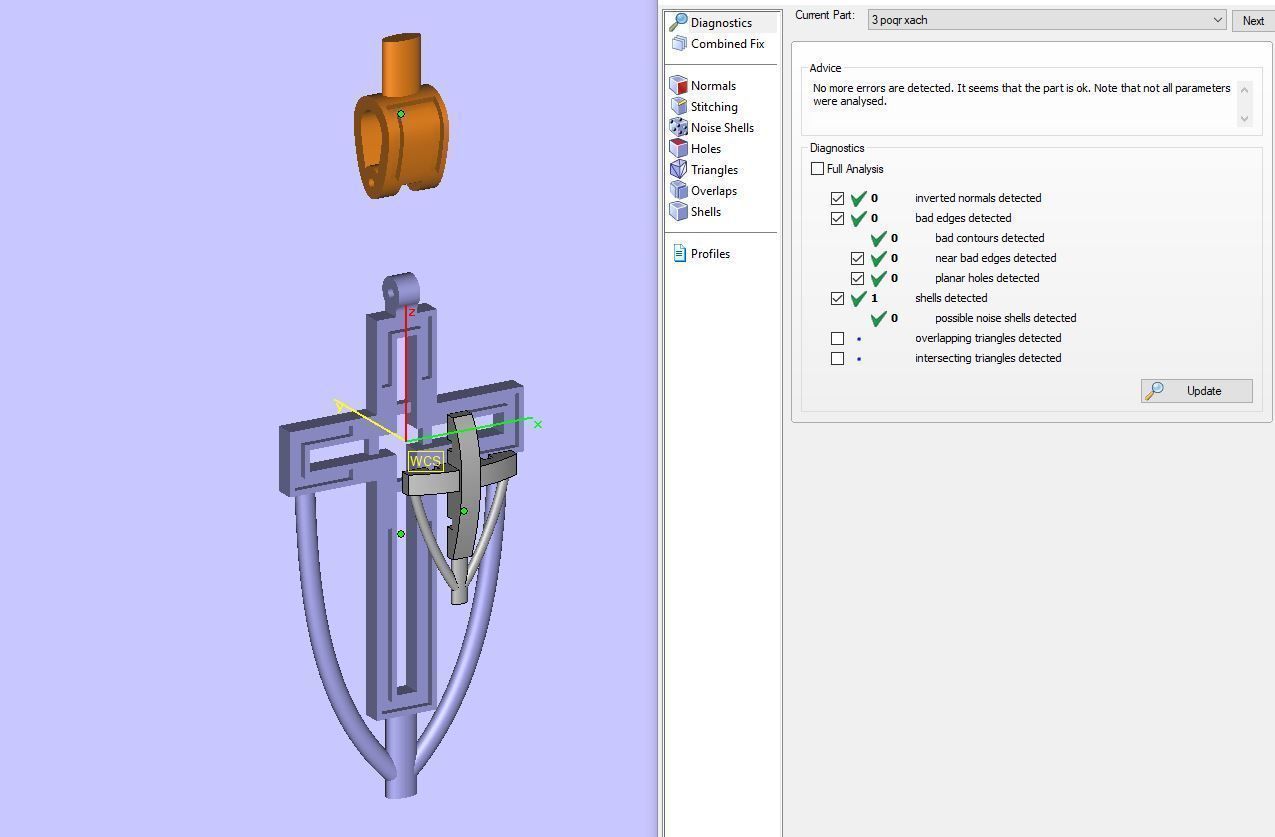The image size is (1275, 837).
Task: Open the Diagnostics page icon
Action: tap(678, 22)
